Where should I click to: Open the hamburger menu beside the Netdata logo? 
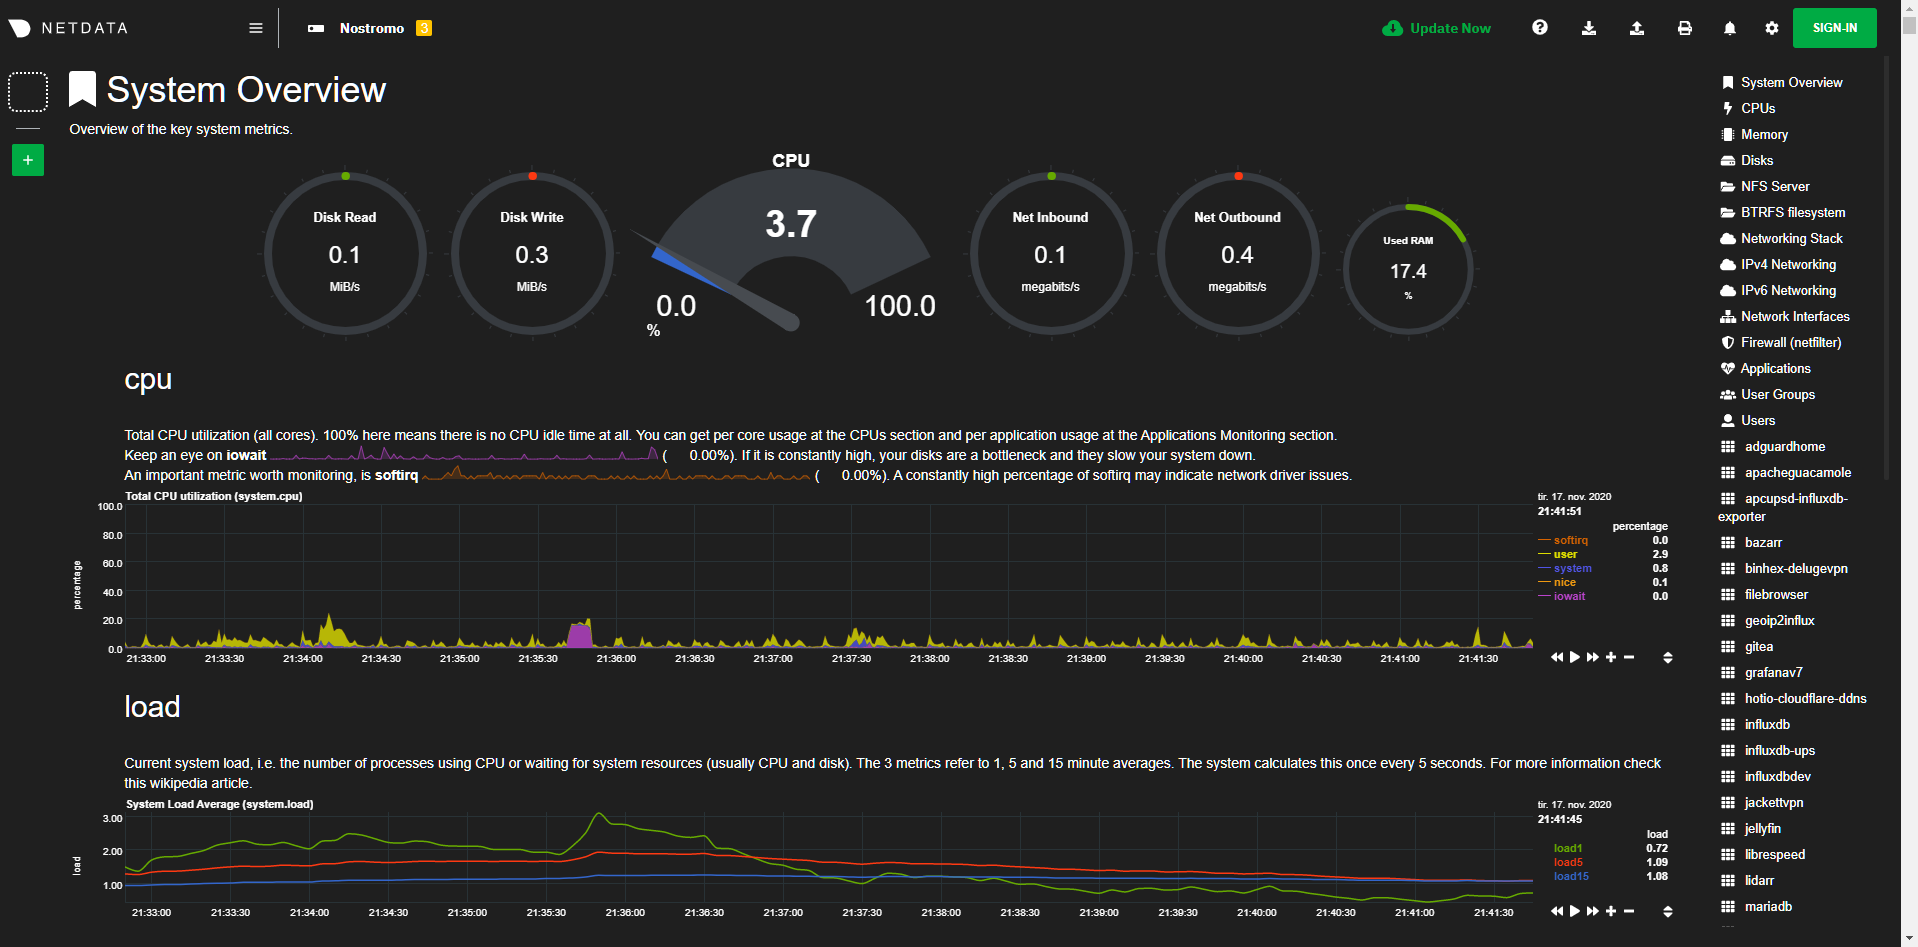256,28
